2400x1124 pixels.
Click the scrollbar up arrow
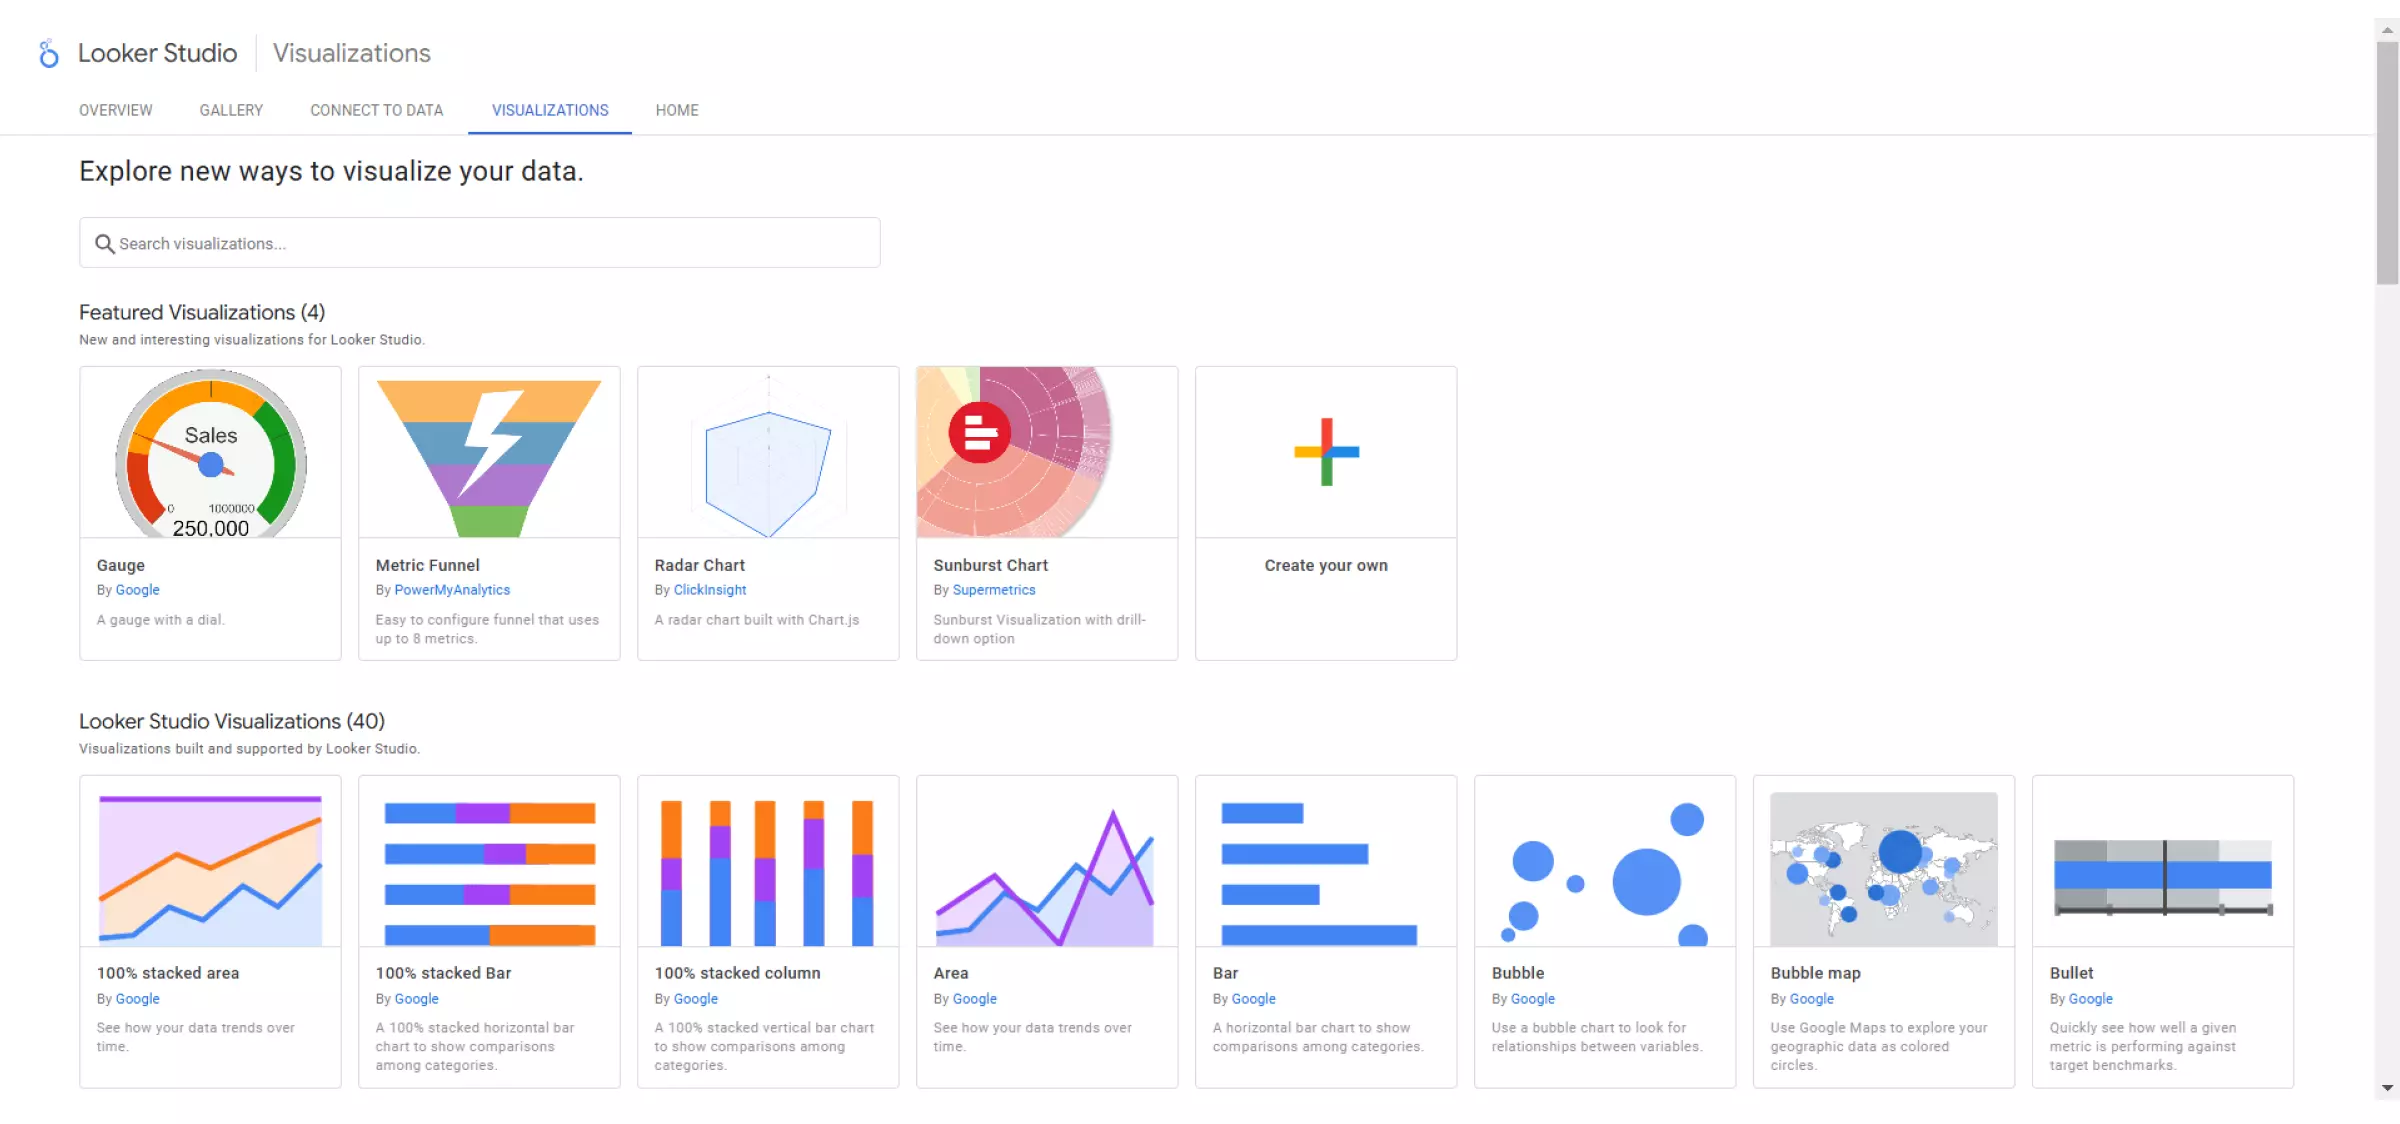2387,30
